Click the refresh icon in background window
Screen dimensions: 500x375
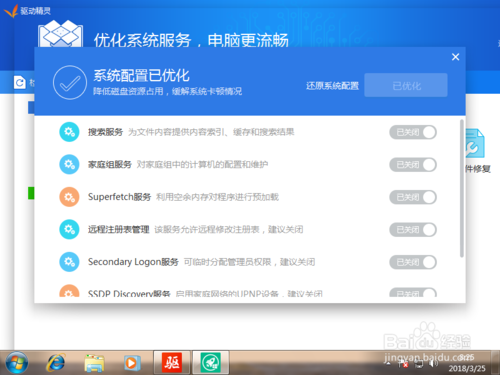coord(20,82)
